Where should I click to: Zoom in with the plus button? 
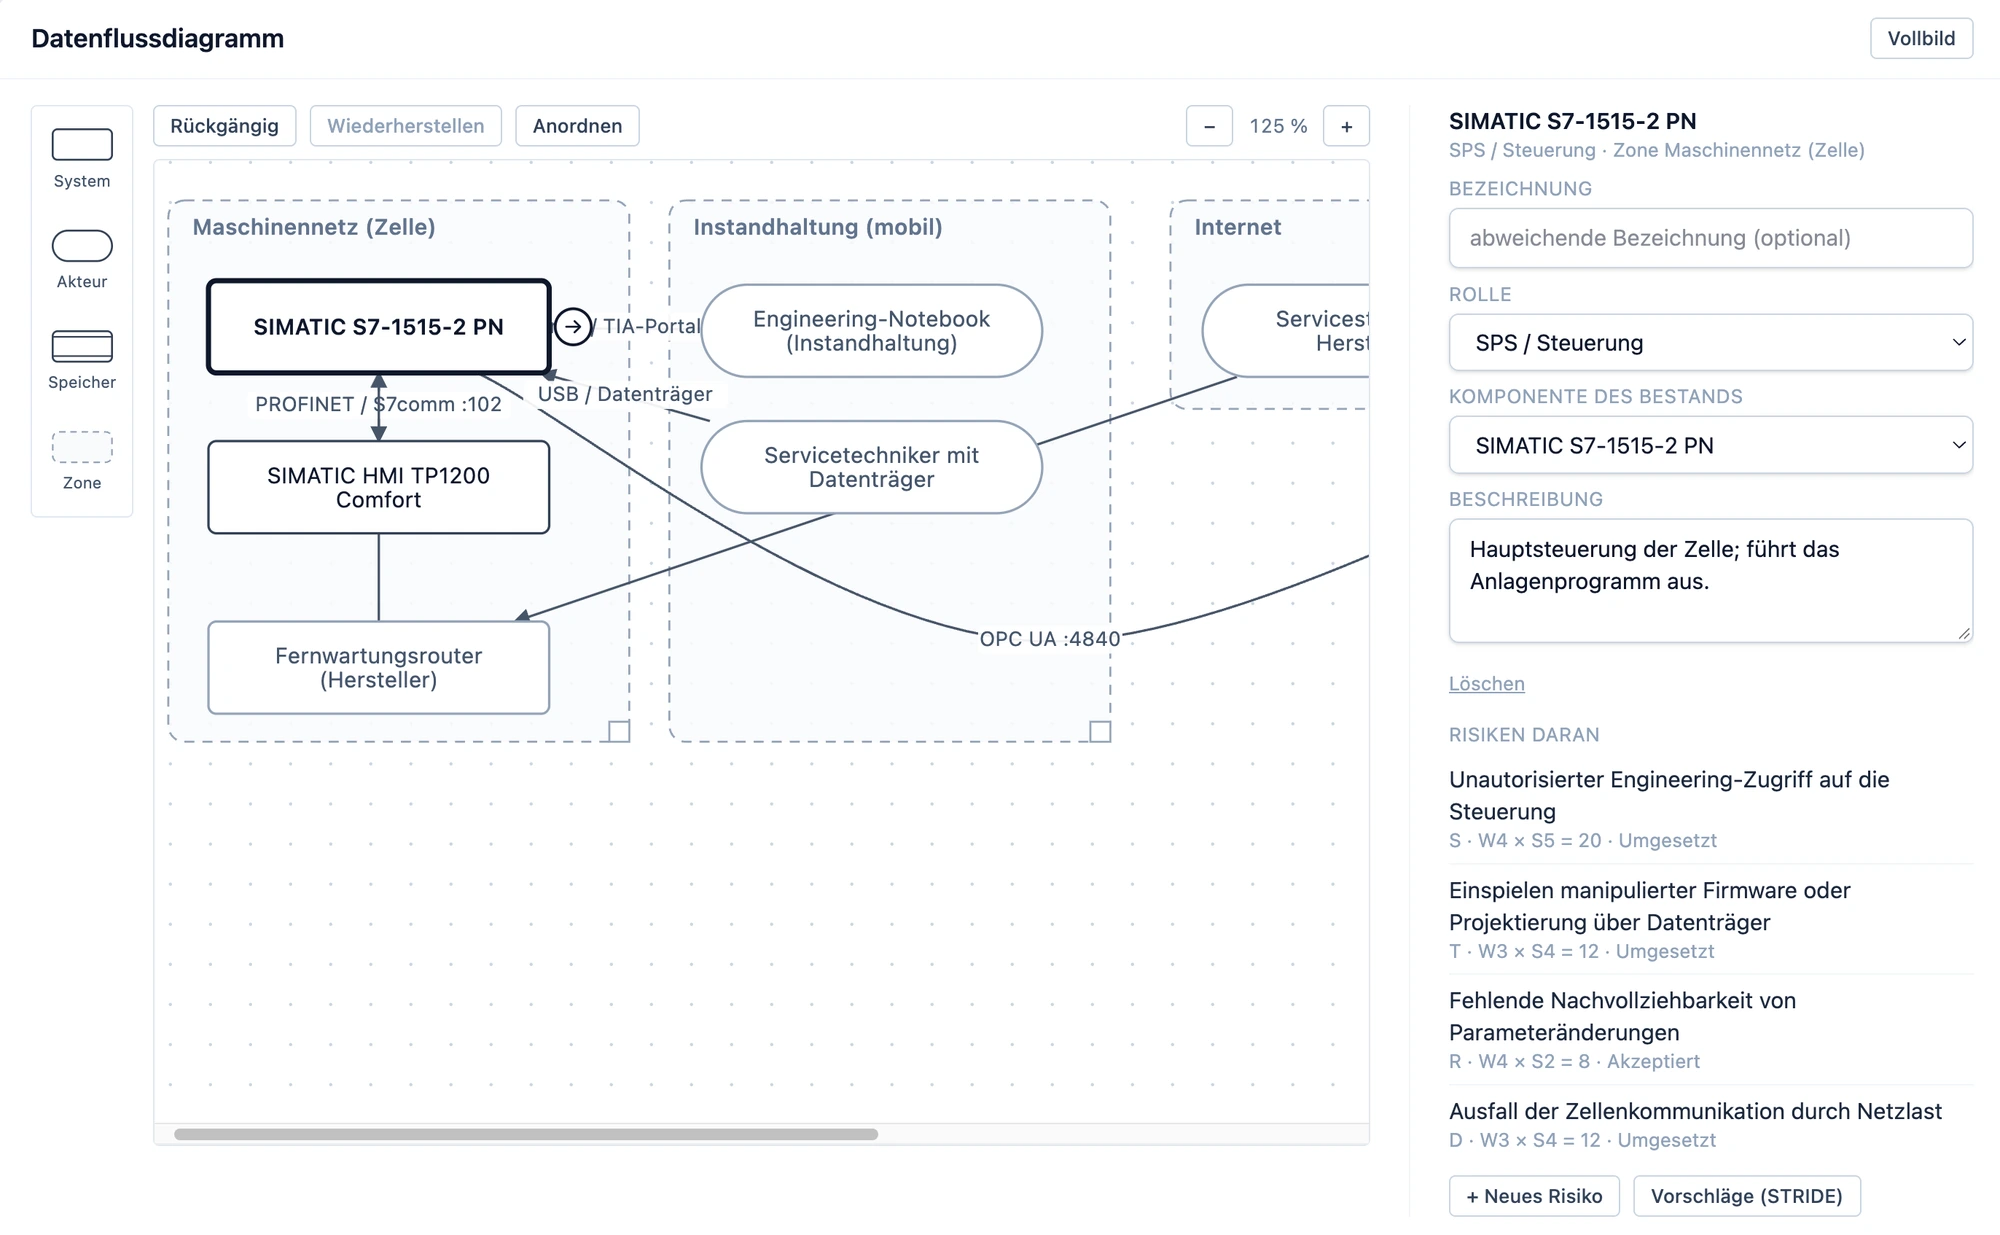[x=1346, y=126]
